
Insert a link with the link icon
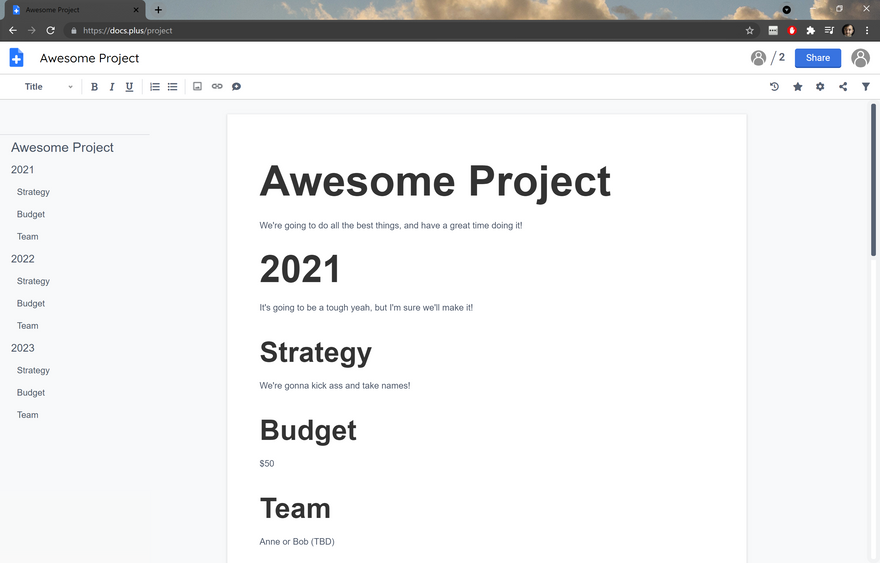217,87
